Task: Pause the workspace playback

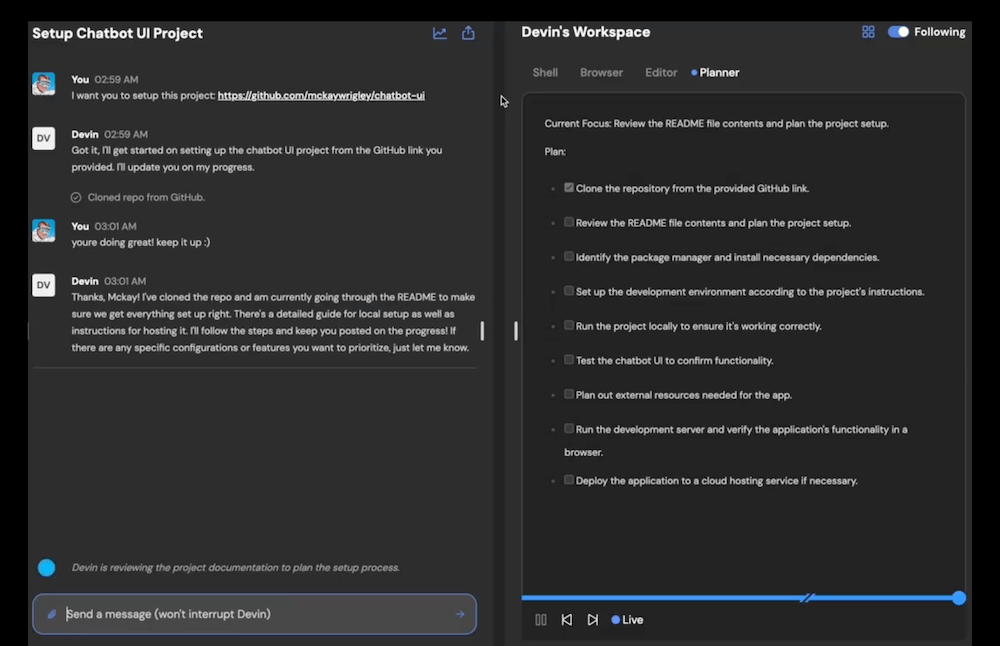Action: 541,620
